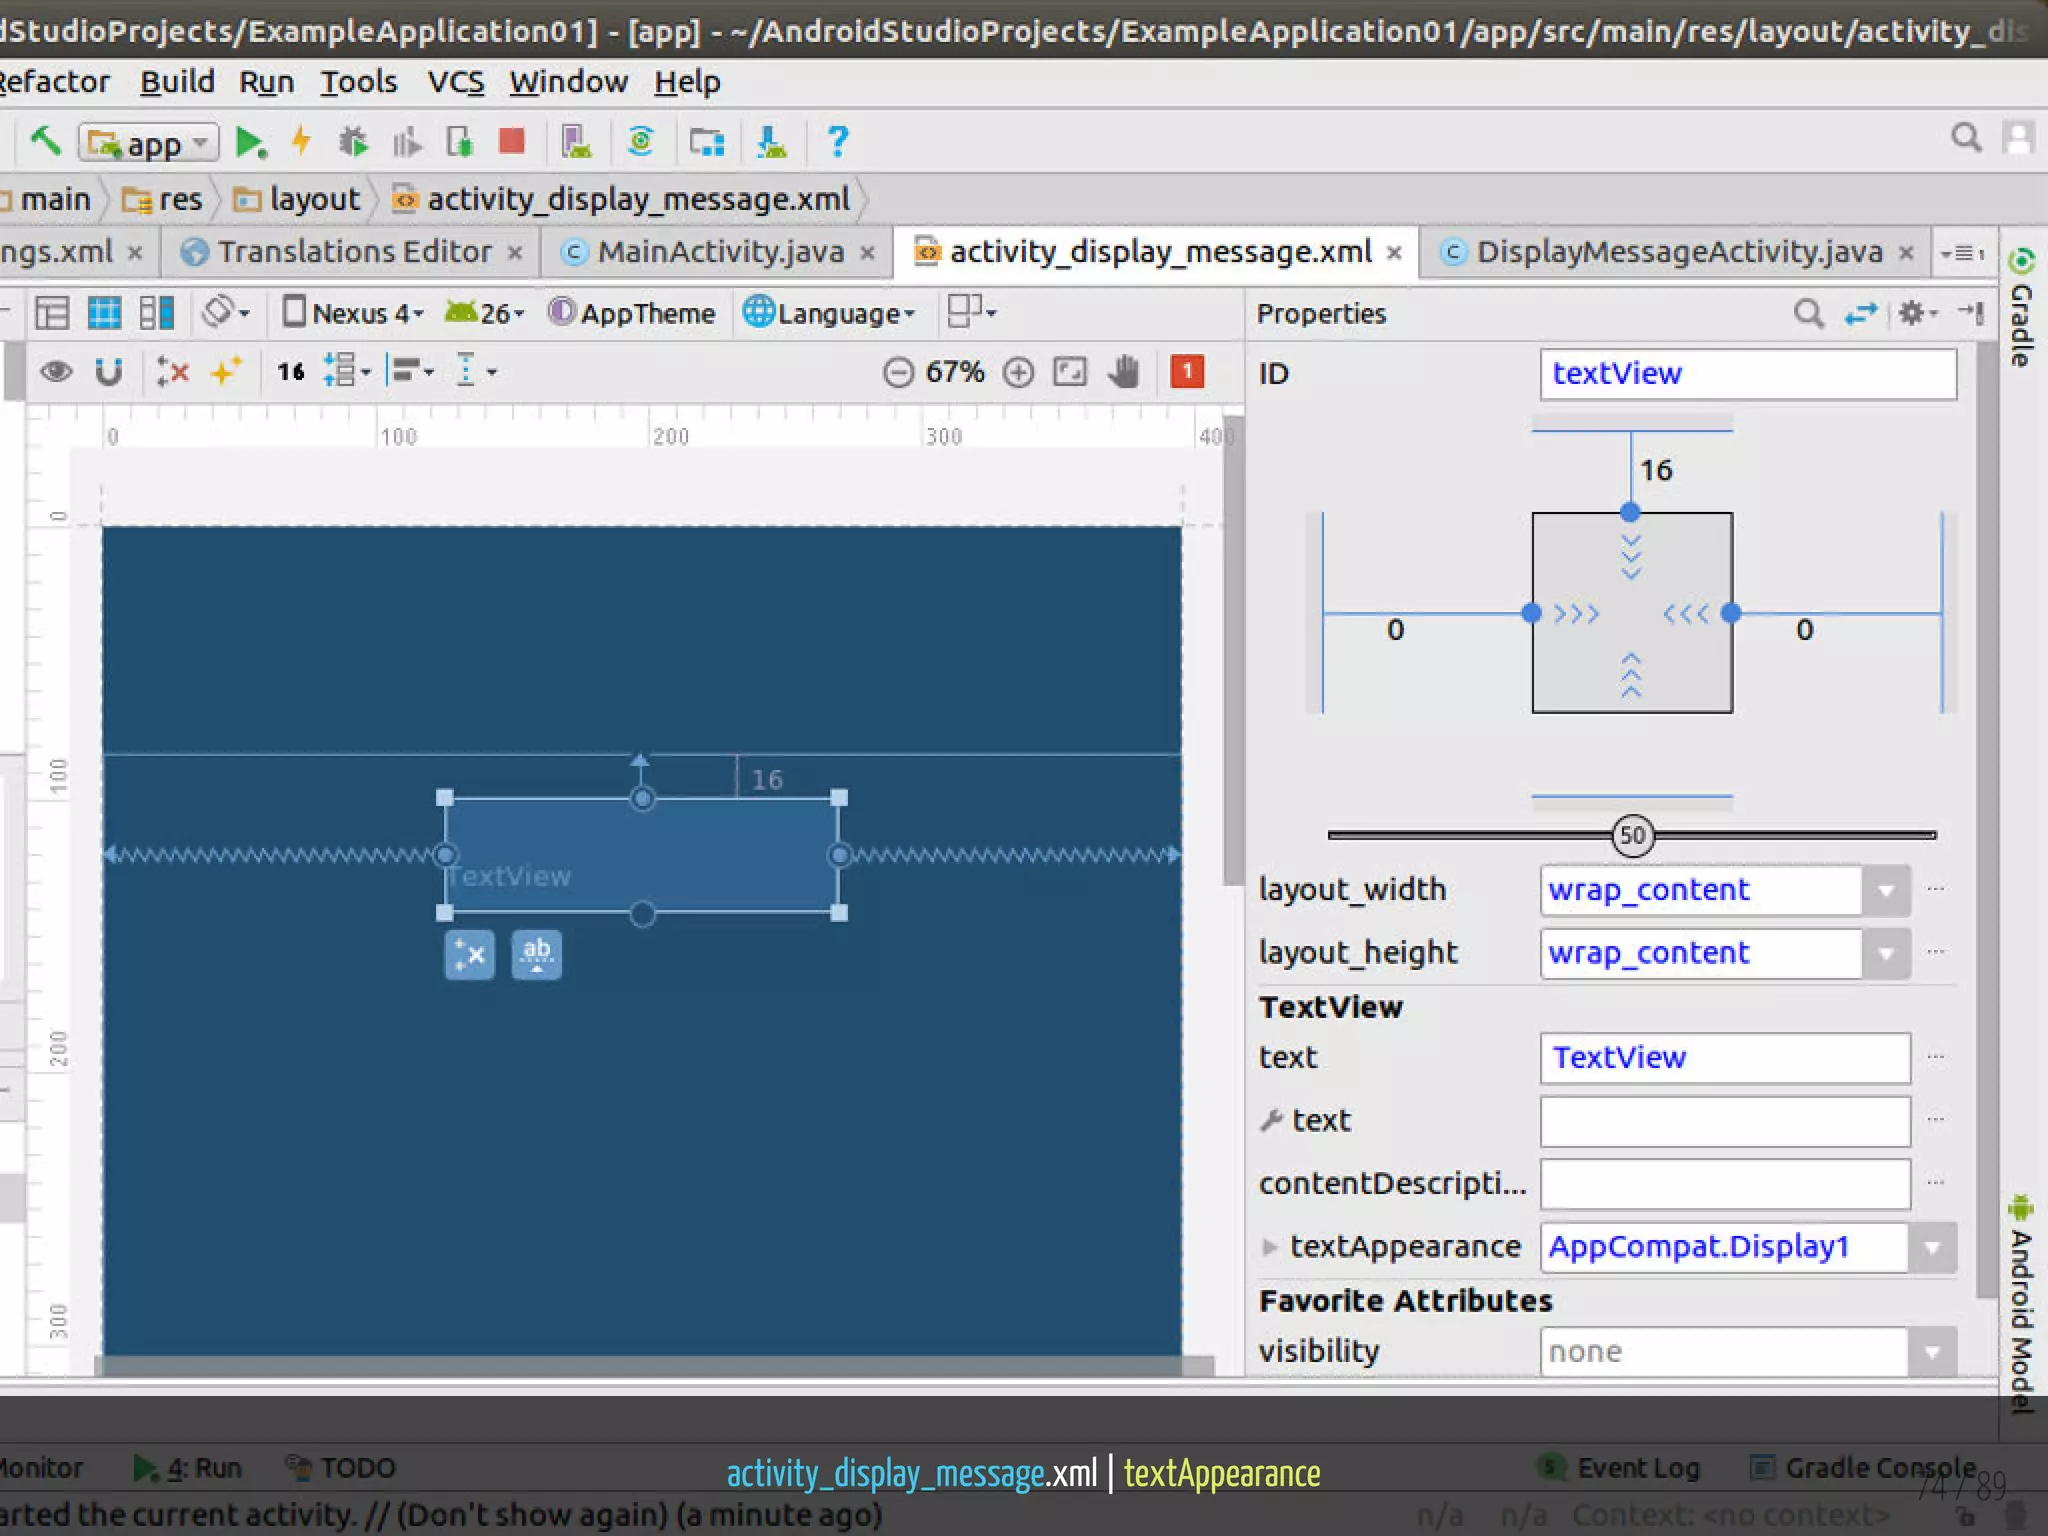
Task: Run the app with green play button
Action: 250,142
